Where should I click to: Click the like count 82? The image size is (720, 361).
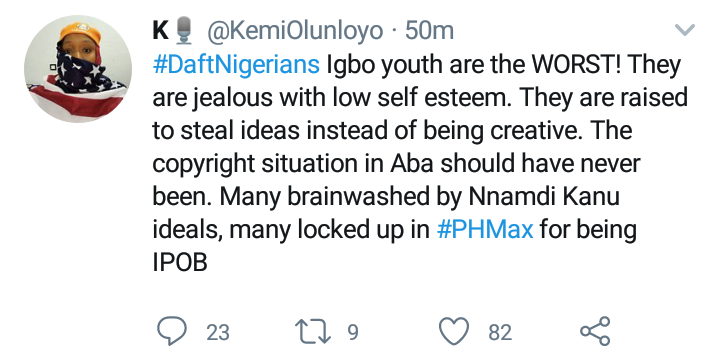500,332
